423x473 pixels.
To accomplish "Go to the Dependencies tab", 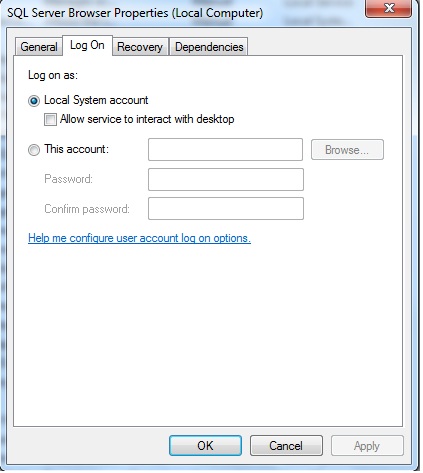I will pyautogui.click(x=209, y=47).
